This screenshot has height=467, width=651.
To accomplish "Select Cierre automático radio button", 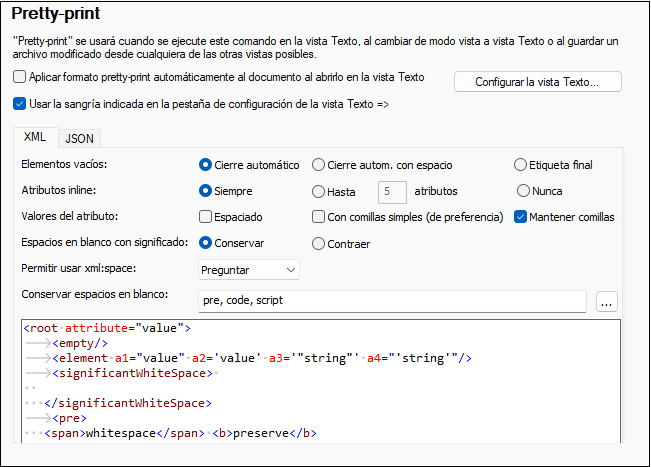I will point(206,165).
